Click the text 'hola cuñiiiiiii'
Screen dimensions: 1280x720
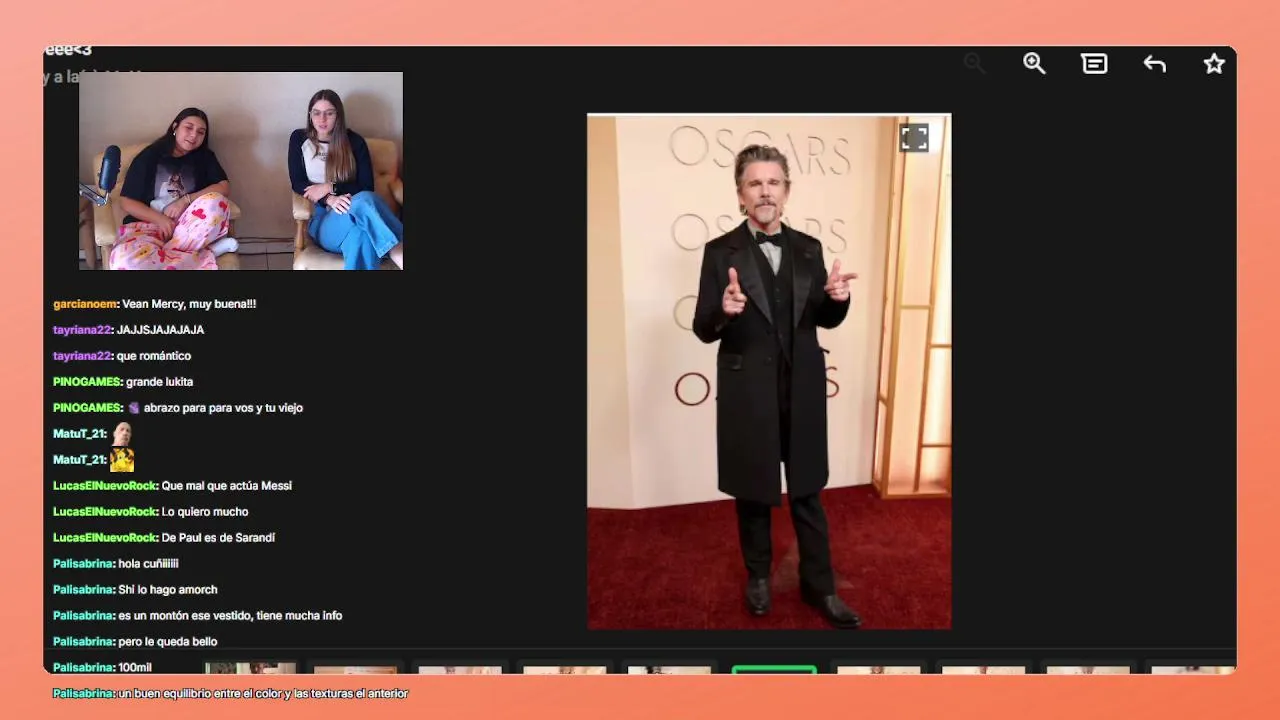[x=148, y=564]
